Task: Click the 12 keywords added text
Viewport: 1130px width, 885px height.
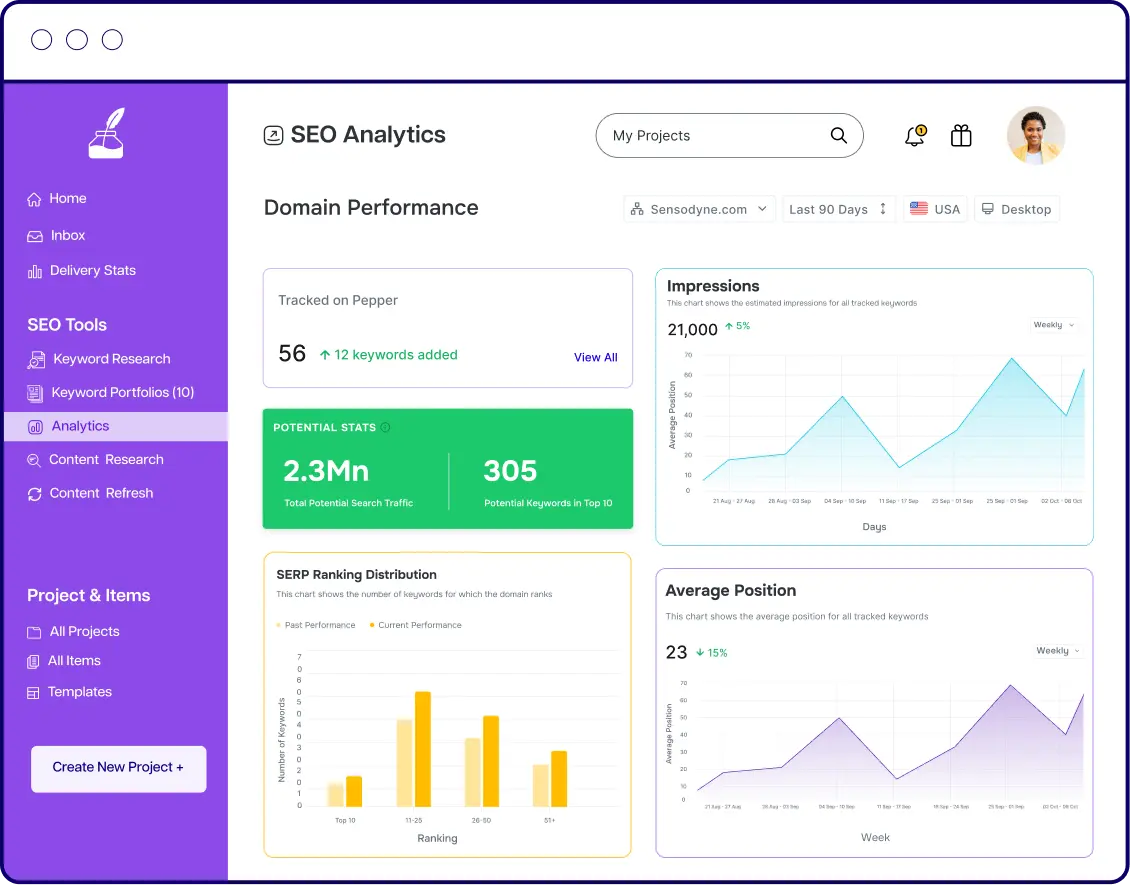Action: point(396,355)
